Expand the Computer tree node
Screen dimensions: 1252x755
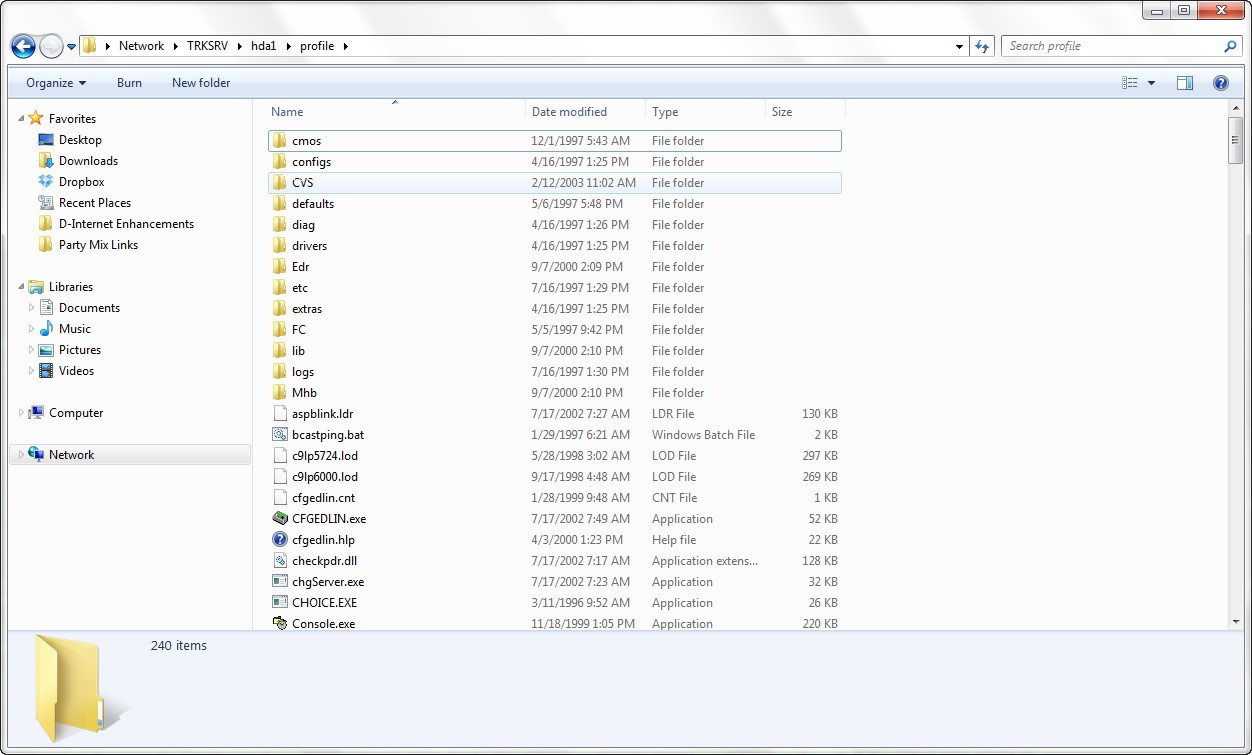[22, 413]
